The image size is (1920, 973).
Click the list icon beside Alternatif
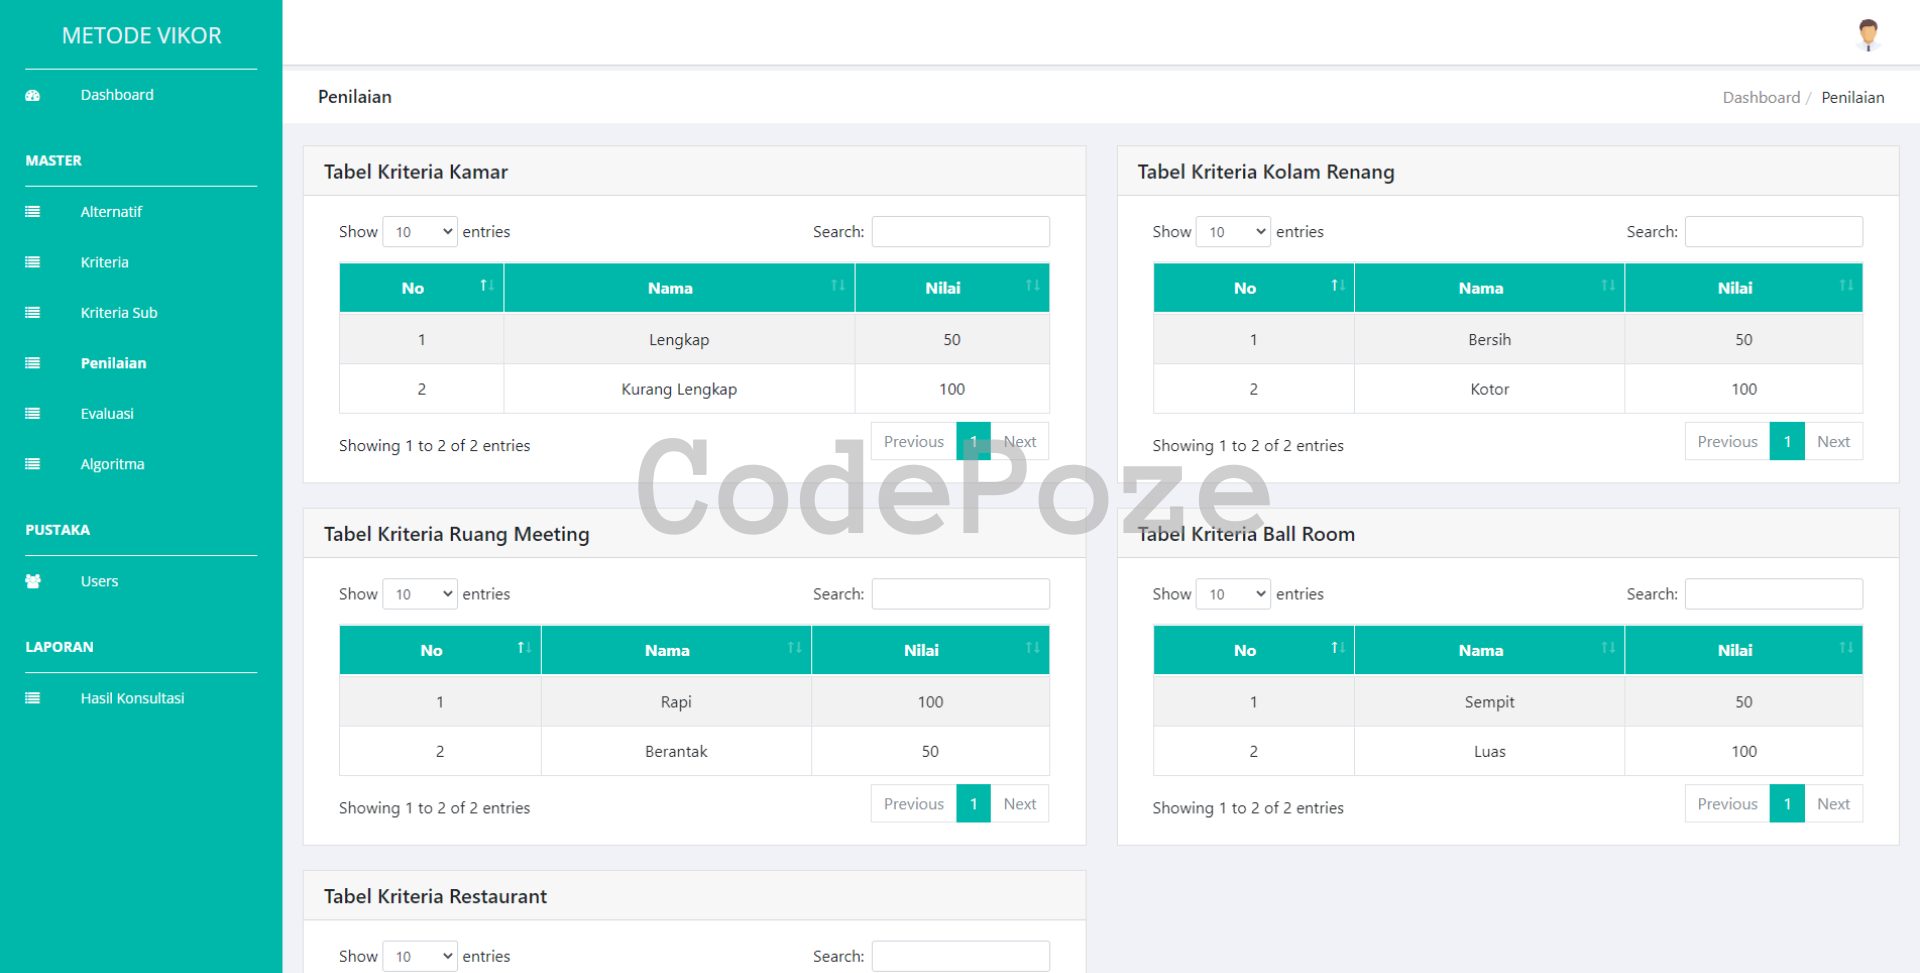(x=33, y=212)
